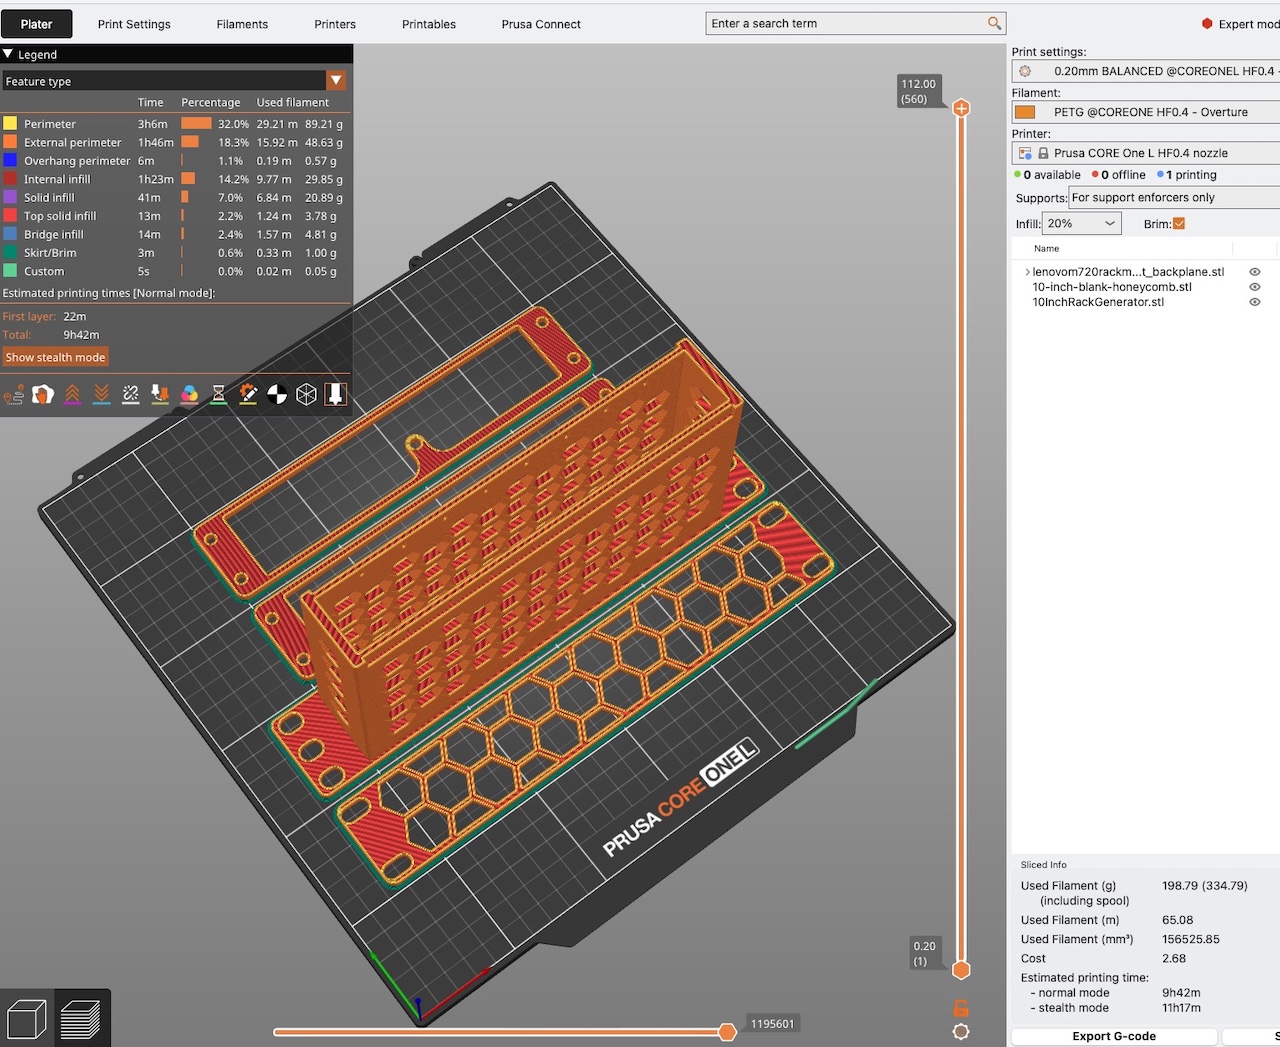Expand the lenovom720 backplane tree item

[1027, 272]
